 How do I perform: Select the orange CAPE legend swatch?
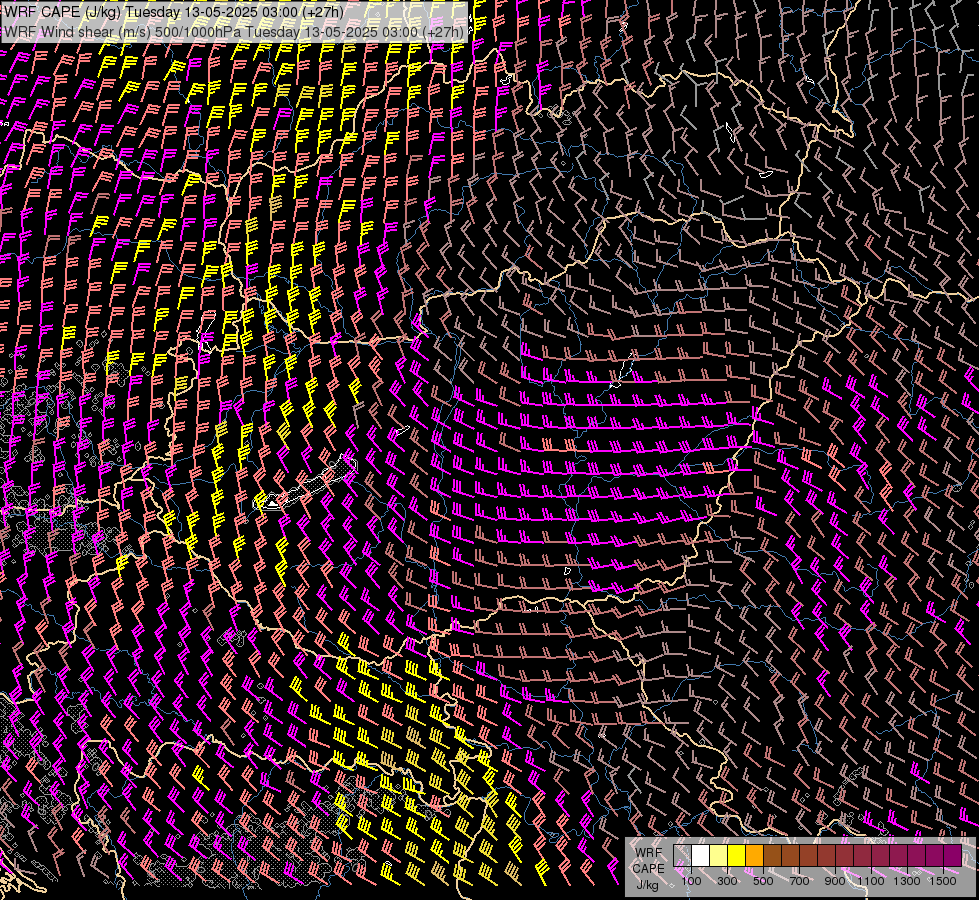(x=754, y=855)
